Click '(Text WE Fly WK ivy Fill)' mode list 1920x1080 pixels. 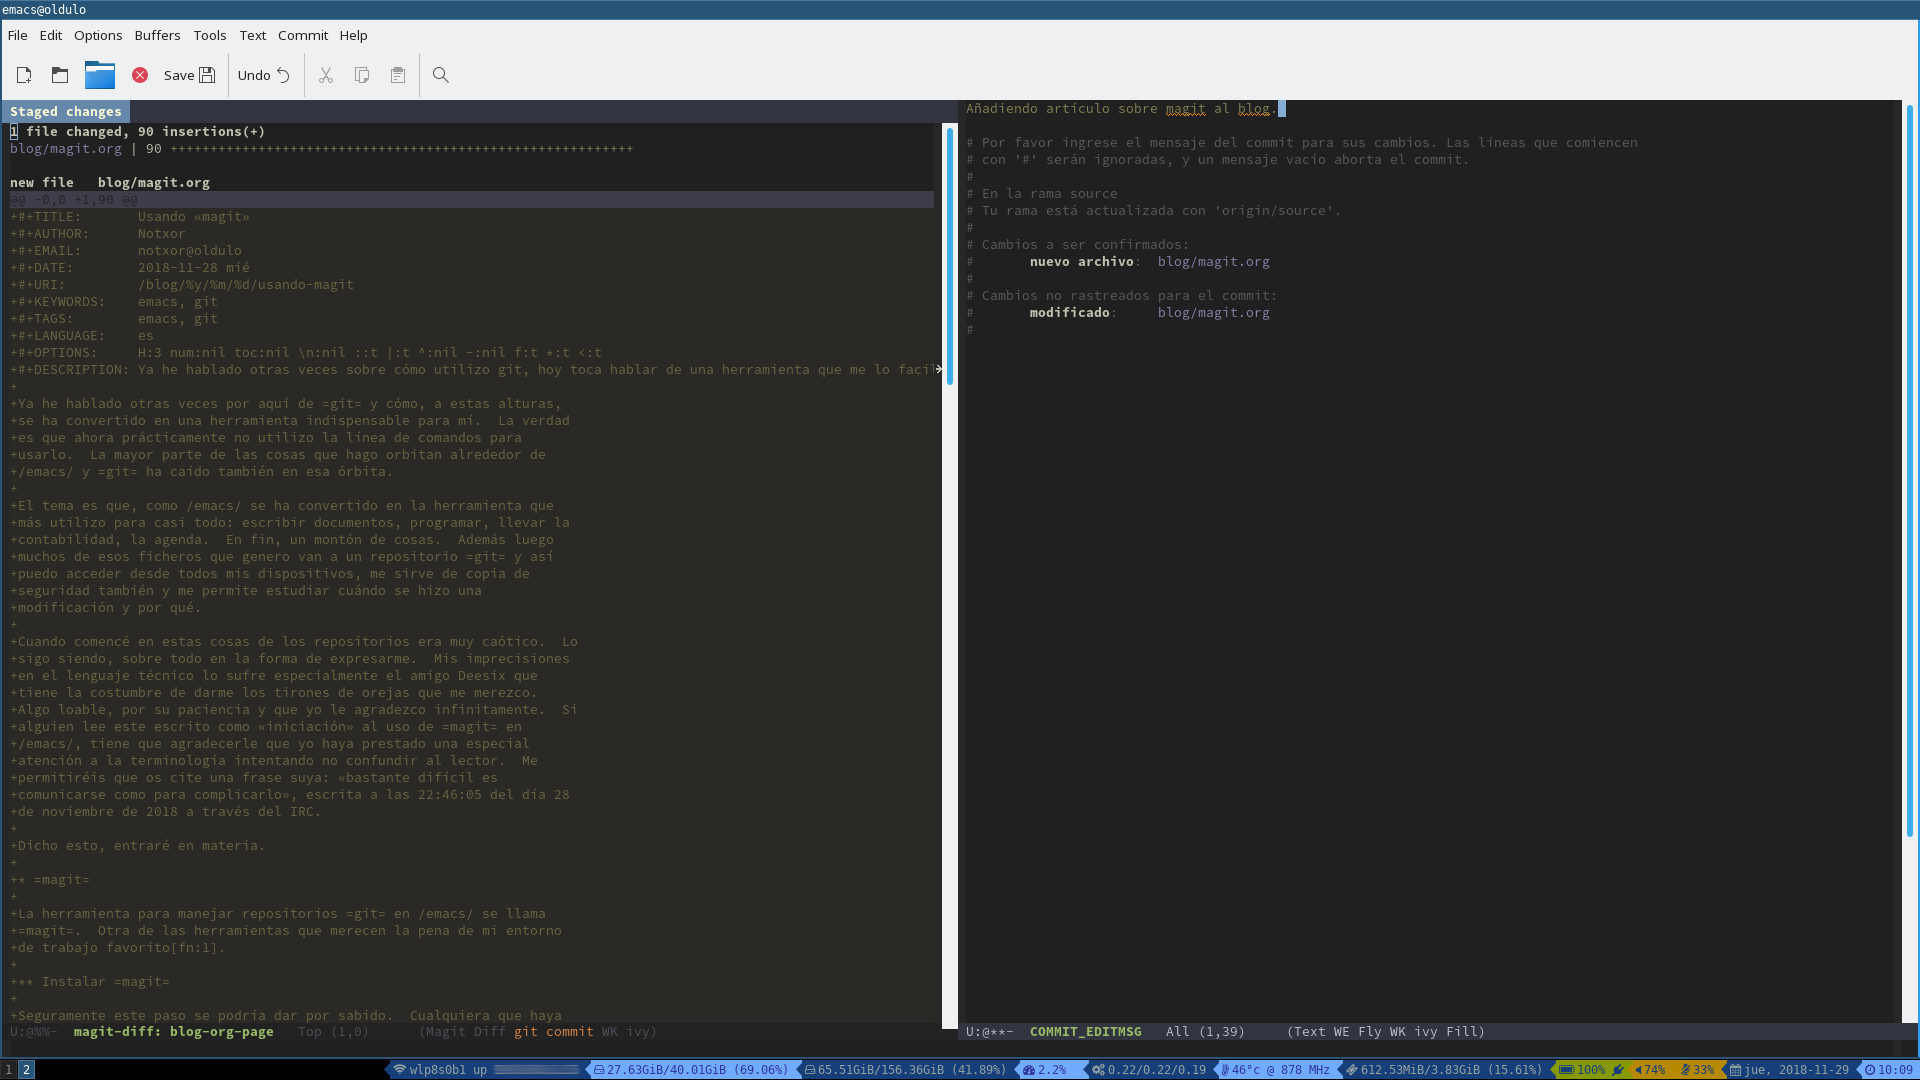coord(1386,1032)
